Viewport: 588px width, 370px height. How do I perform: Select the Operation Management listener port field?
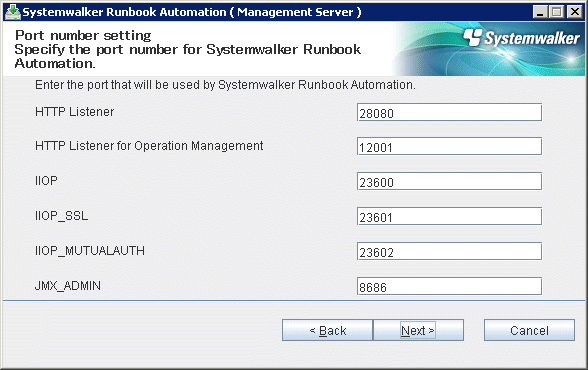click(449, 147)
